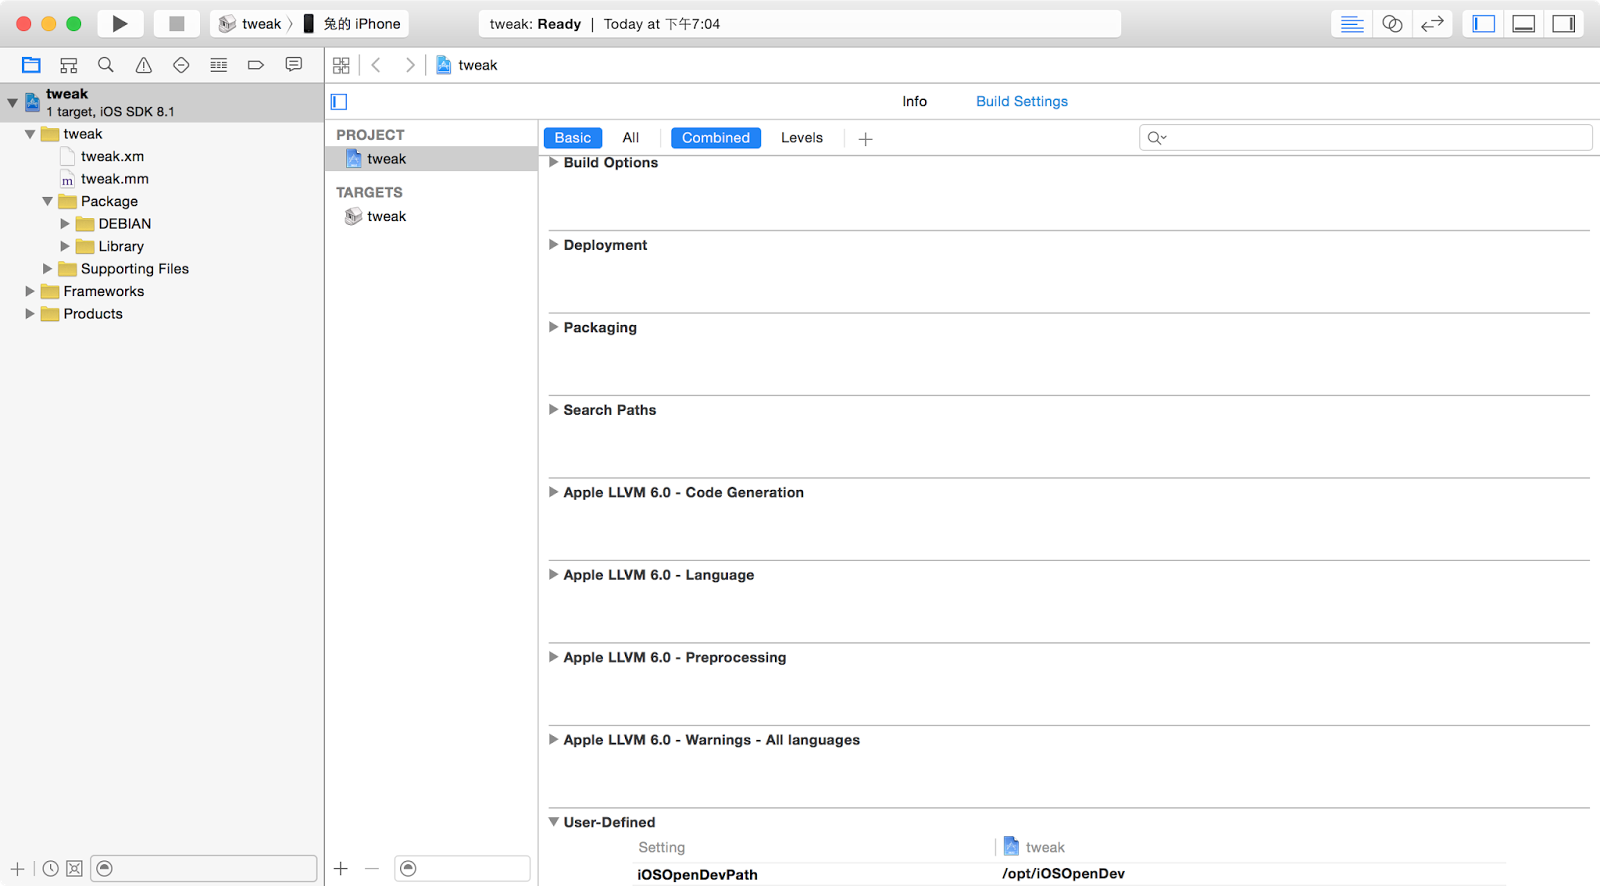This screenshot has height=886, width=1600.
Task: Expand the Library folder
Action: (65, 246)
